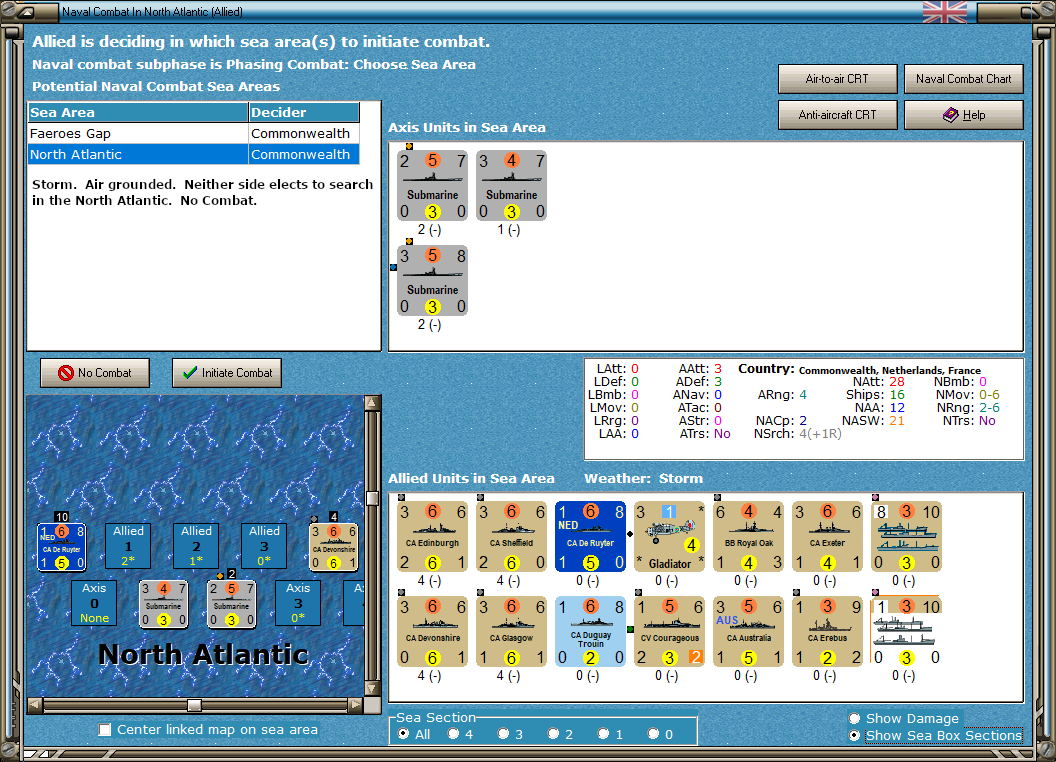Select sea section 1 radio button

point(604,734)
